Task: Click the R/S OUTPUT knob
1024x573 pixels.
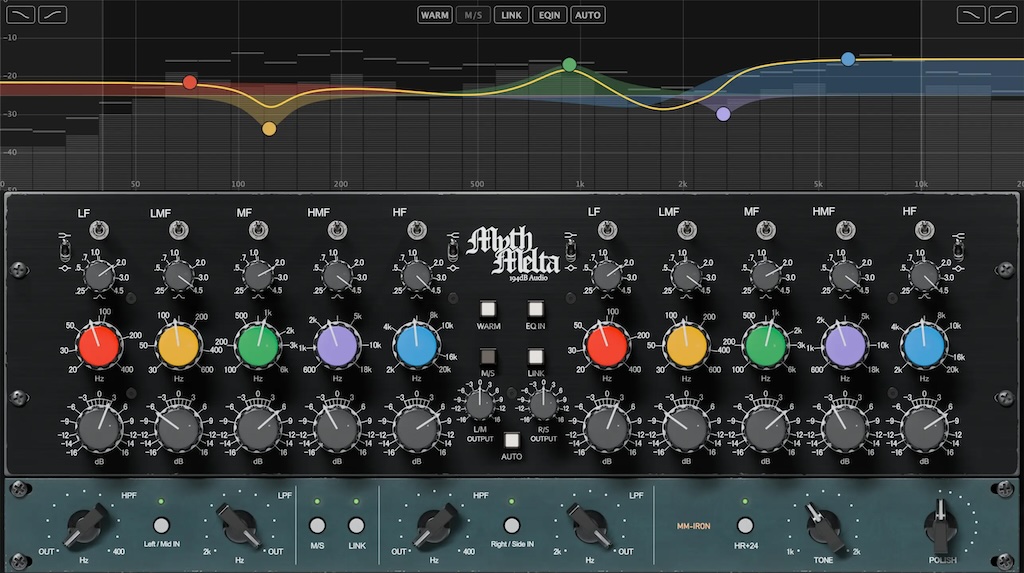Action: [x=543, y=405]
